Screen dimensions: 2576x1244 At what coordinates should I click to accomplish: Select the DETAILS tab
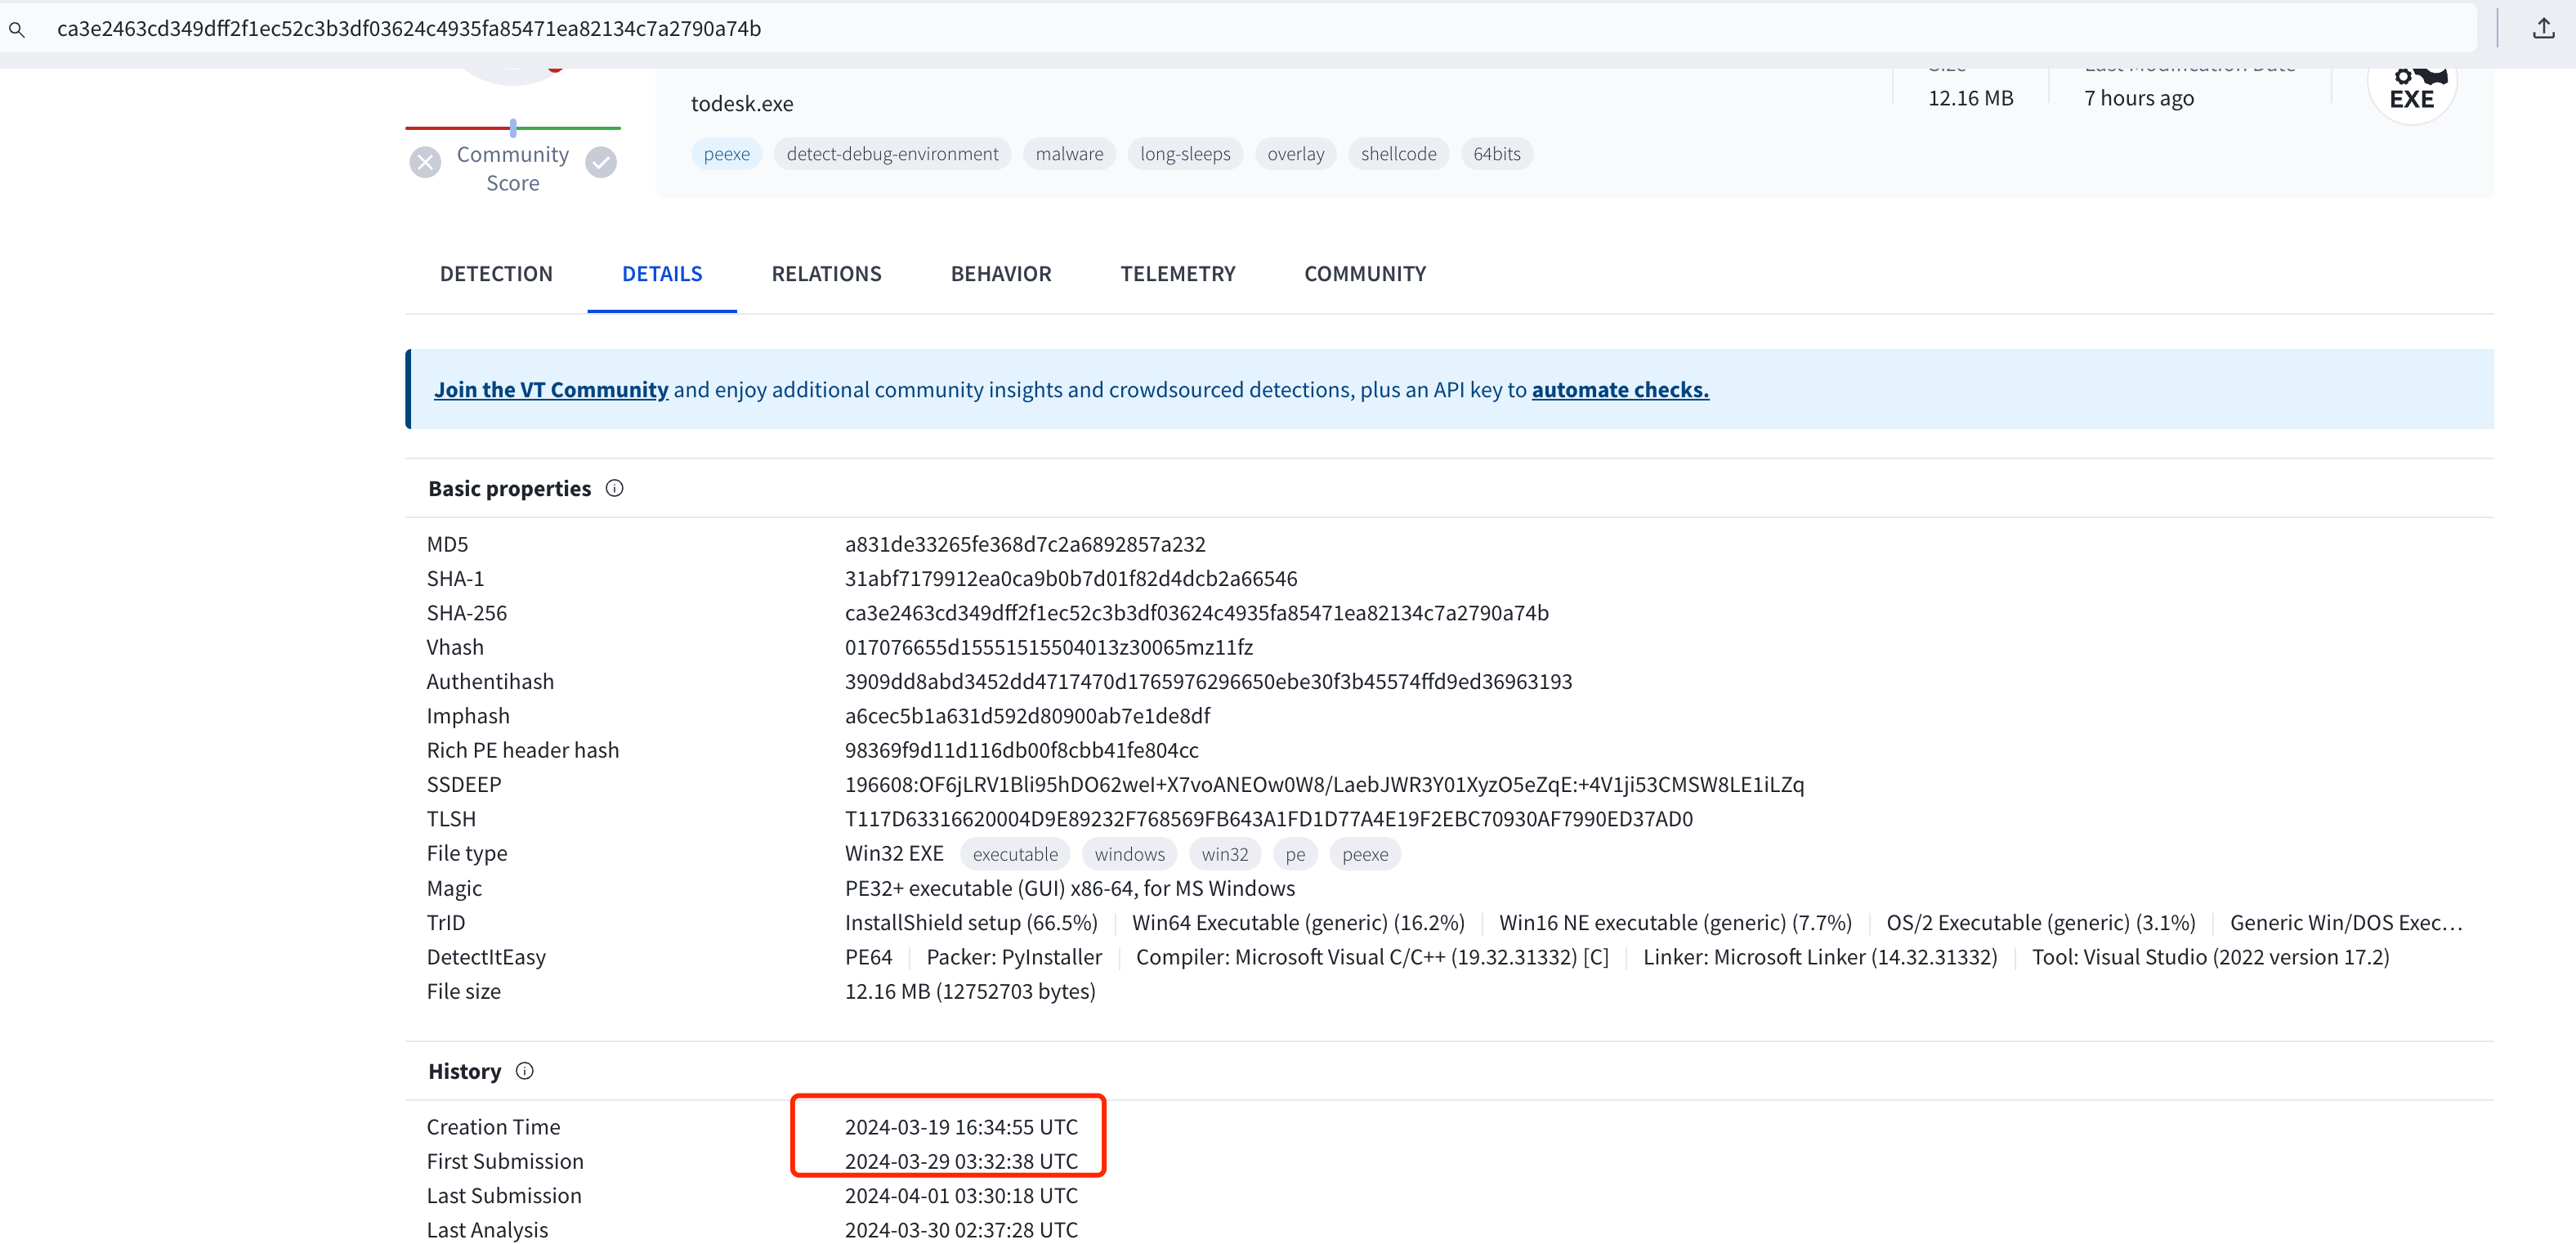pos(662,274)
